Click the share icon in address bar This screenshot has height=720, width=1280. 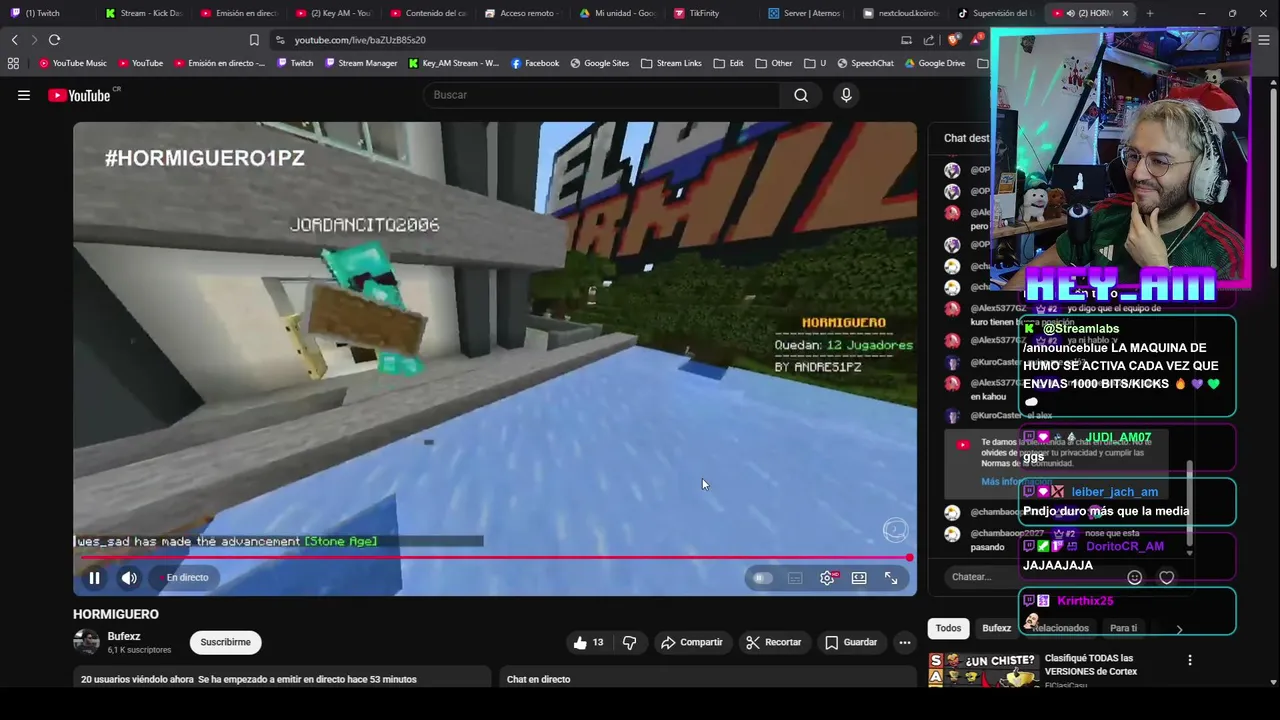pyautogui.click(x=929, y=40)
